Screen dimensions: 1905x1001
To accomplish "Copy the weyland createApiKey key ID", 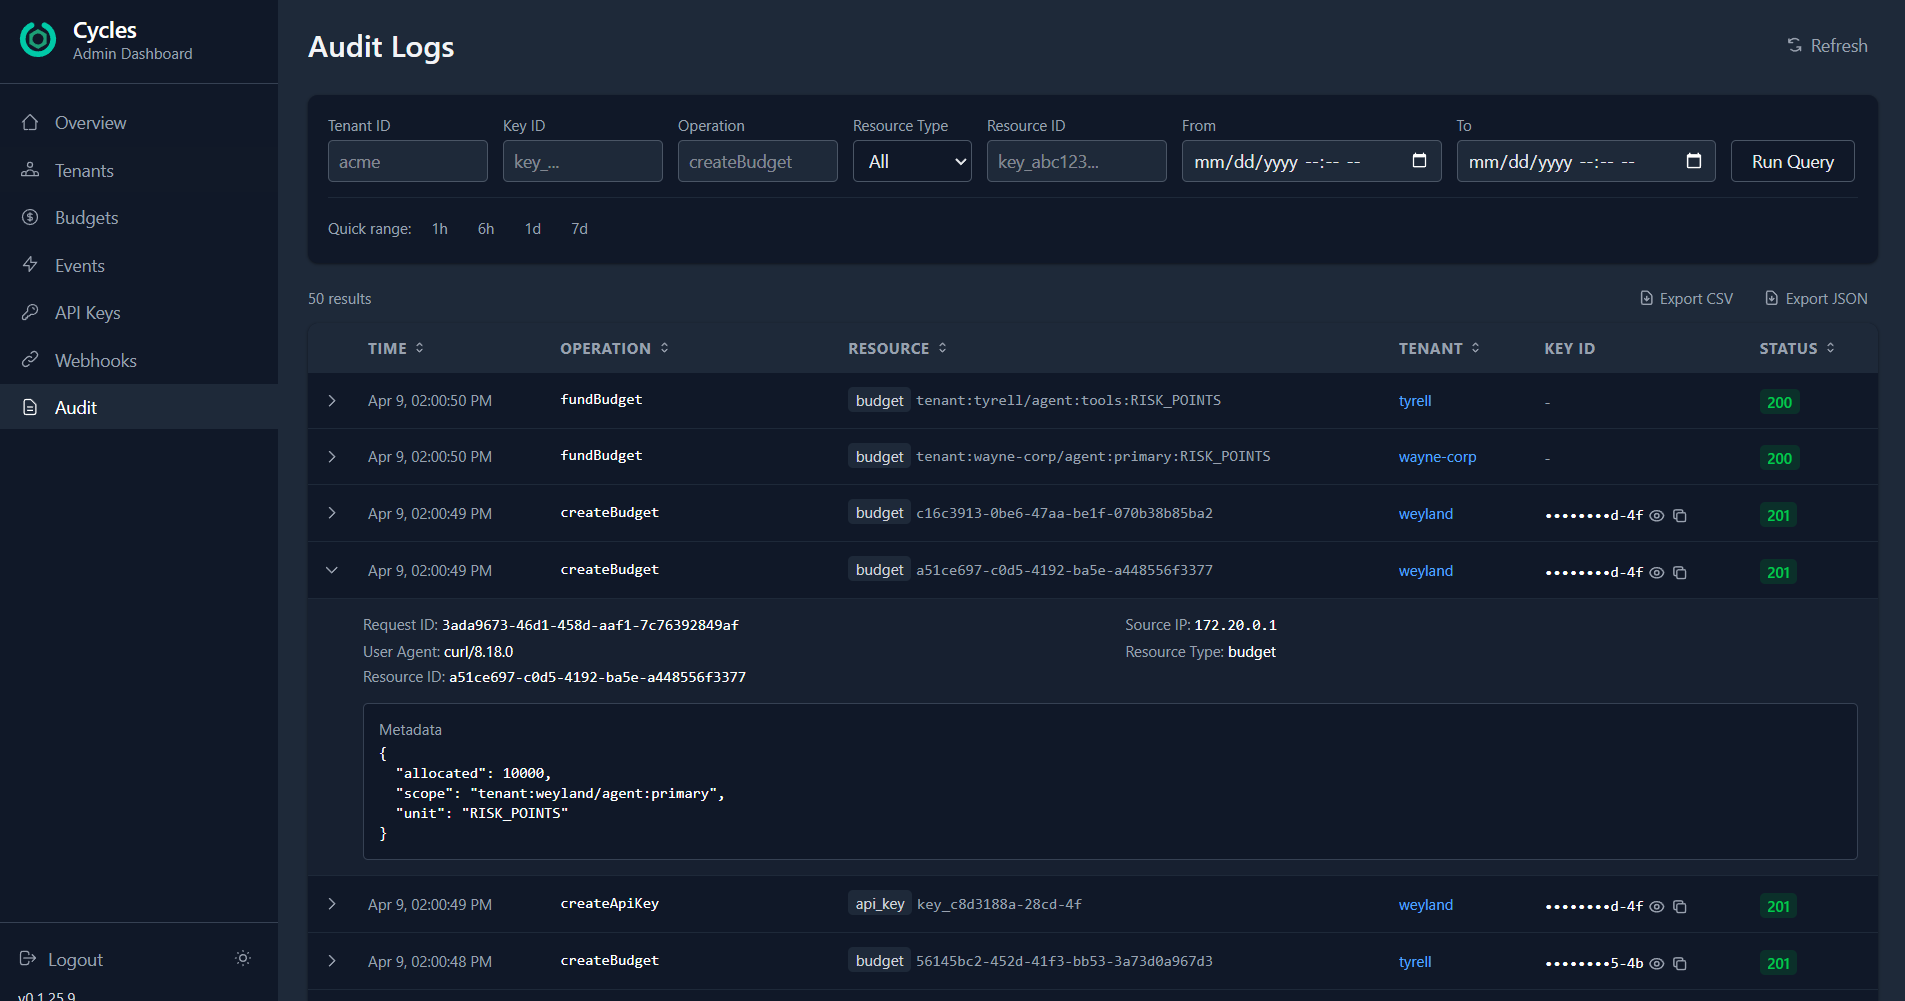I will pos(1681,906).
